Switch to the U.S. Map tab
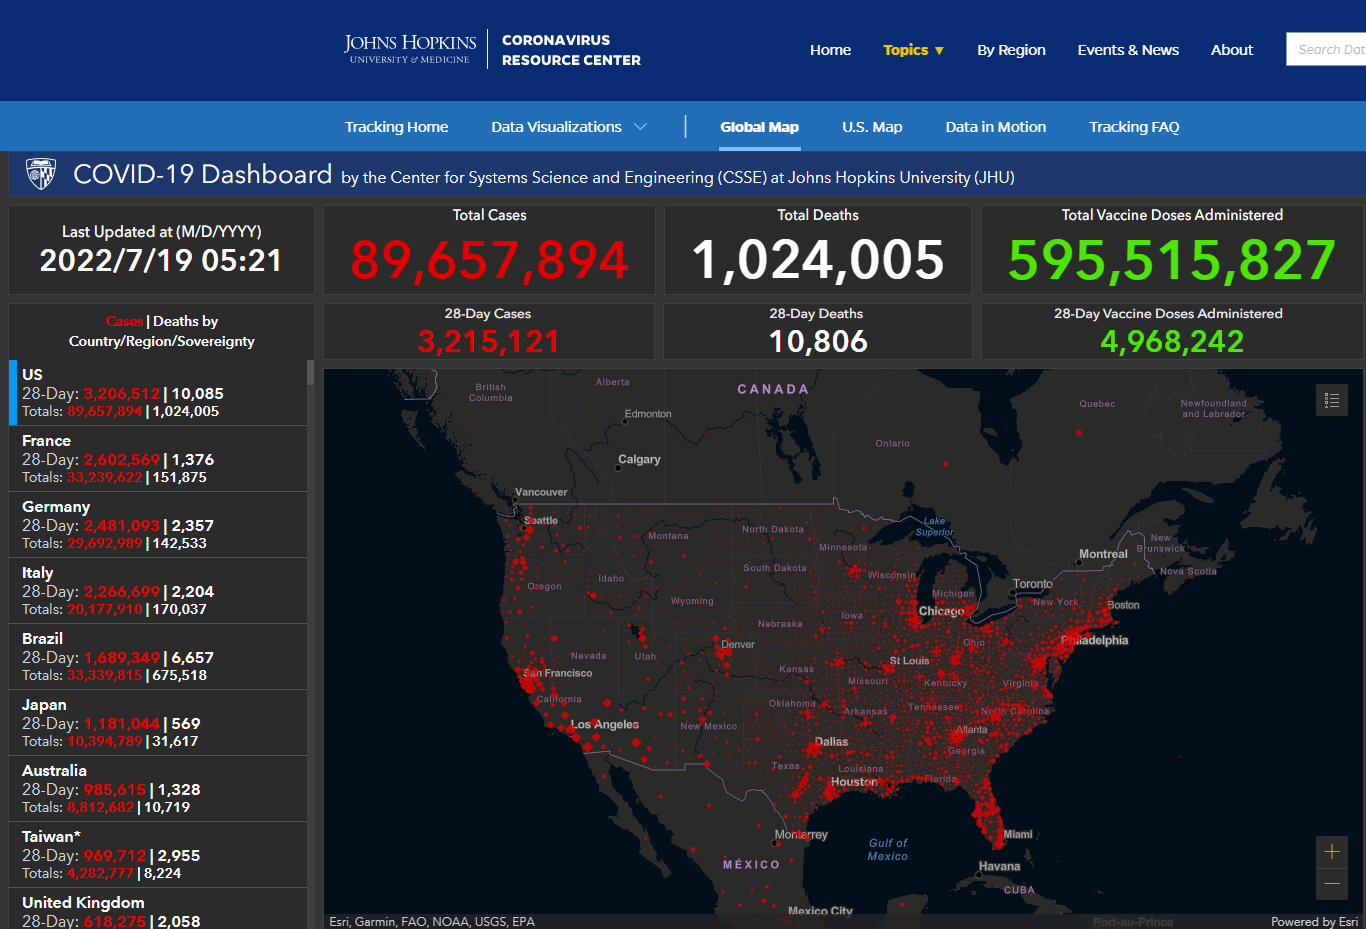The width and height of the screenshot is (1366, 929). 871,127
